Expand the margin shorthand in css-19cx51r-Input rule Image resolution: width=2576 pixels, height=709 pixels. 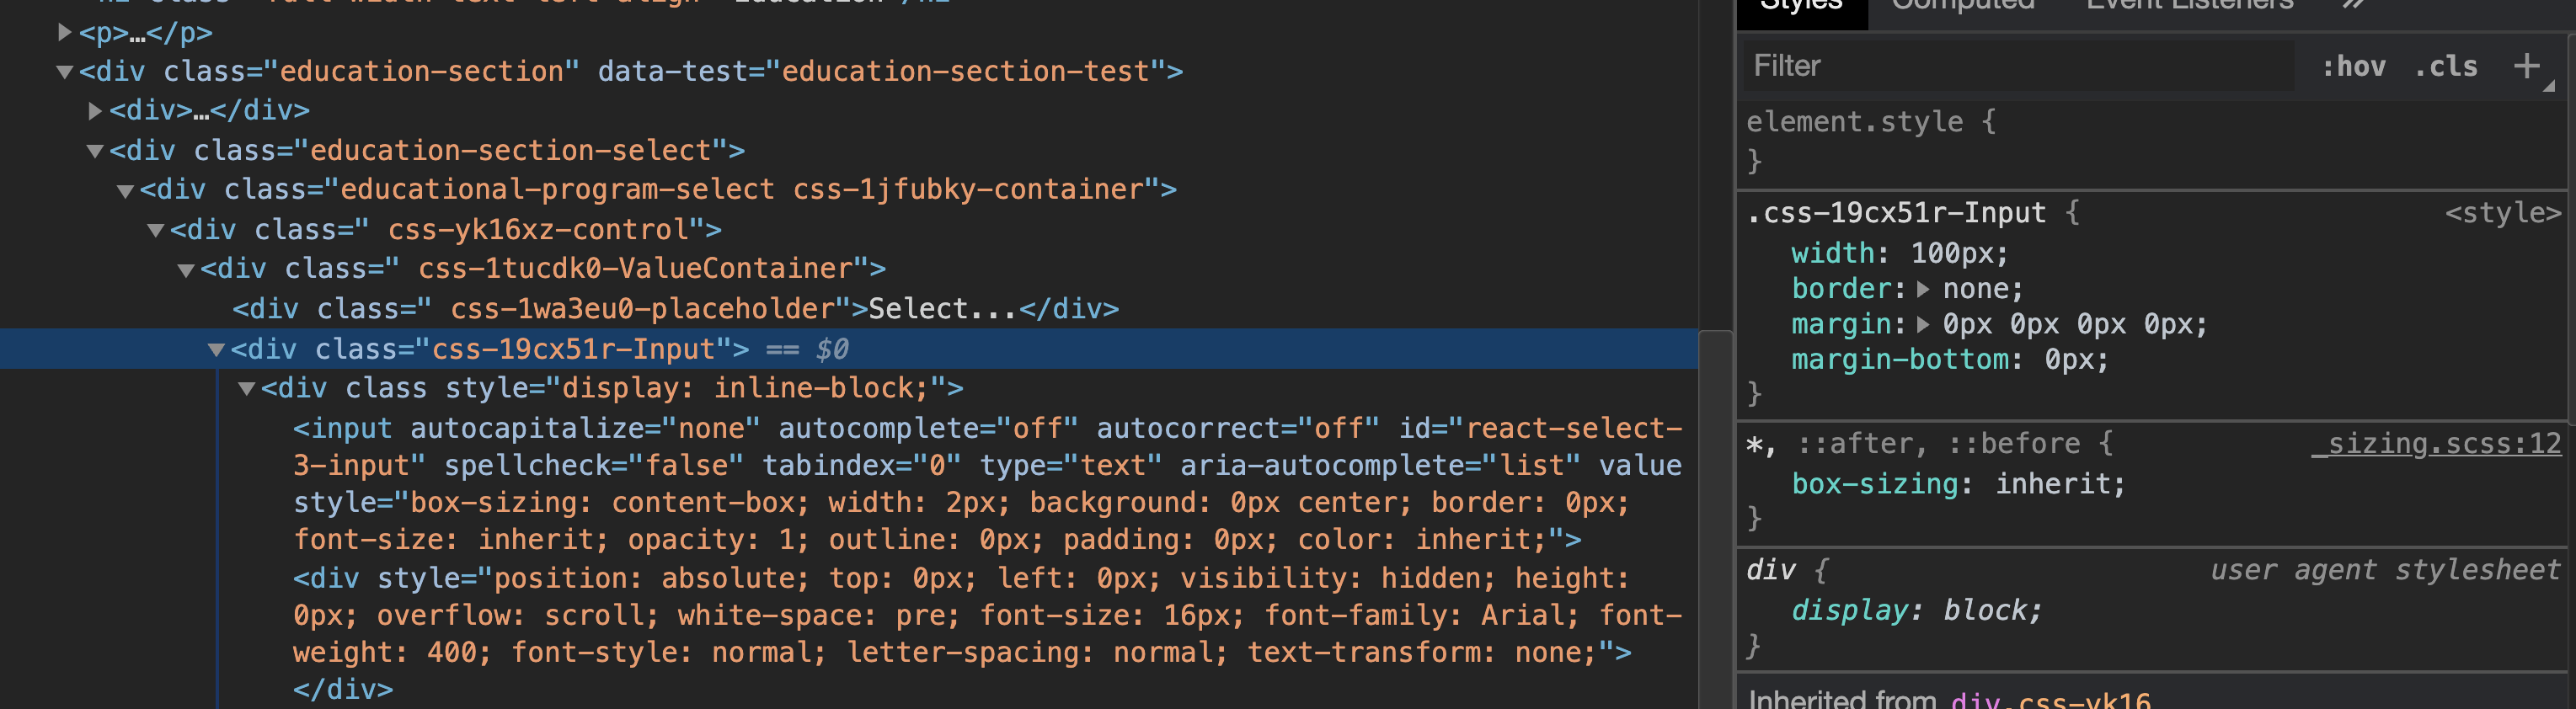click(1922, 324)
